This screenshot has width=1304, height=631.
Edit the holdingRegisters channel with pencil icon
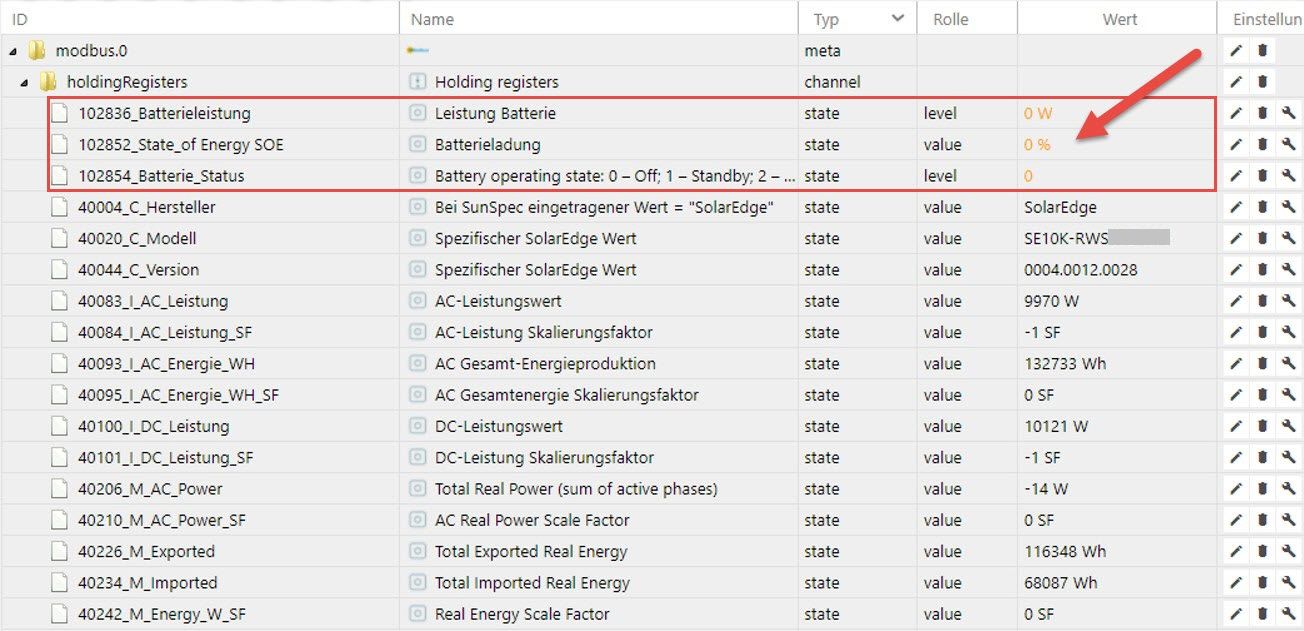(1236, 82)
